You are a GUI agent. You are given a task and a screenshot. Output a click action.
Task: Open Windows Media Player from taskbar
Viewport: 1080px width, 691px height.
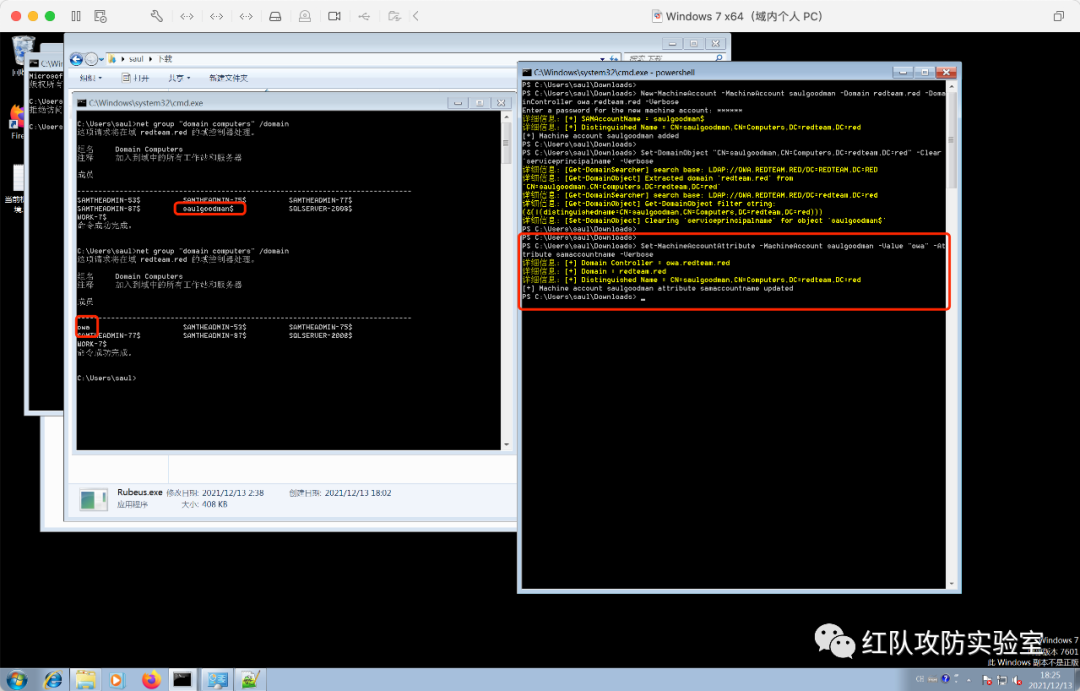pos(116,679)
